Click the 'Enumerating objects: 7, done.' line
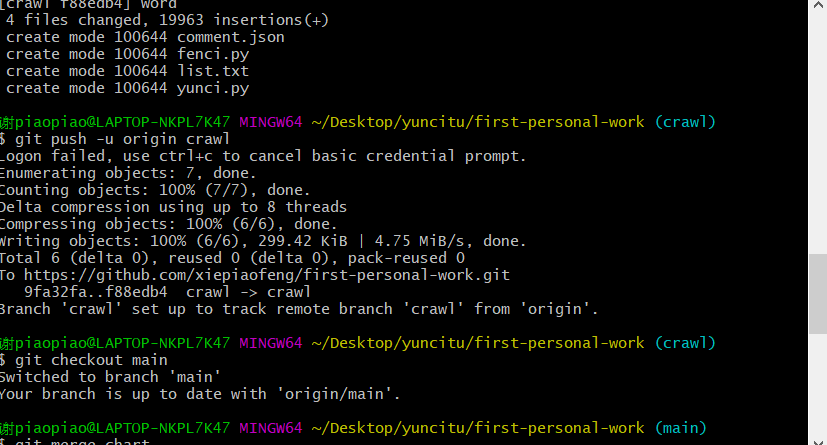 125,173
